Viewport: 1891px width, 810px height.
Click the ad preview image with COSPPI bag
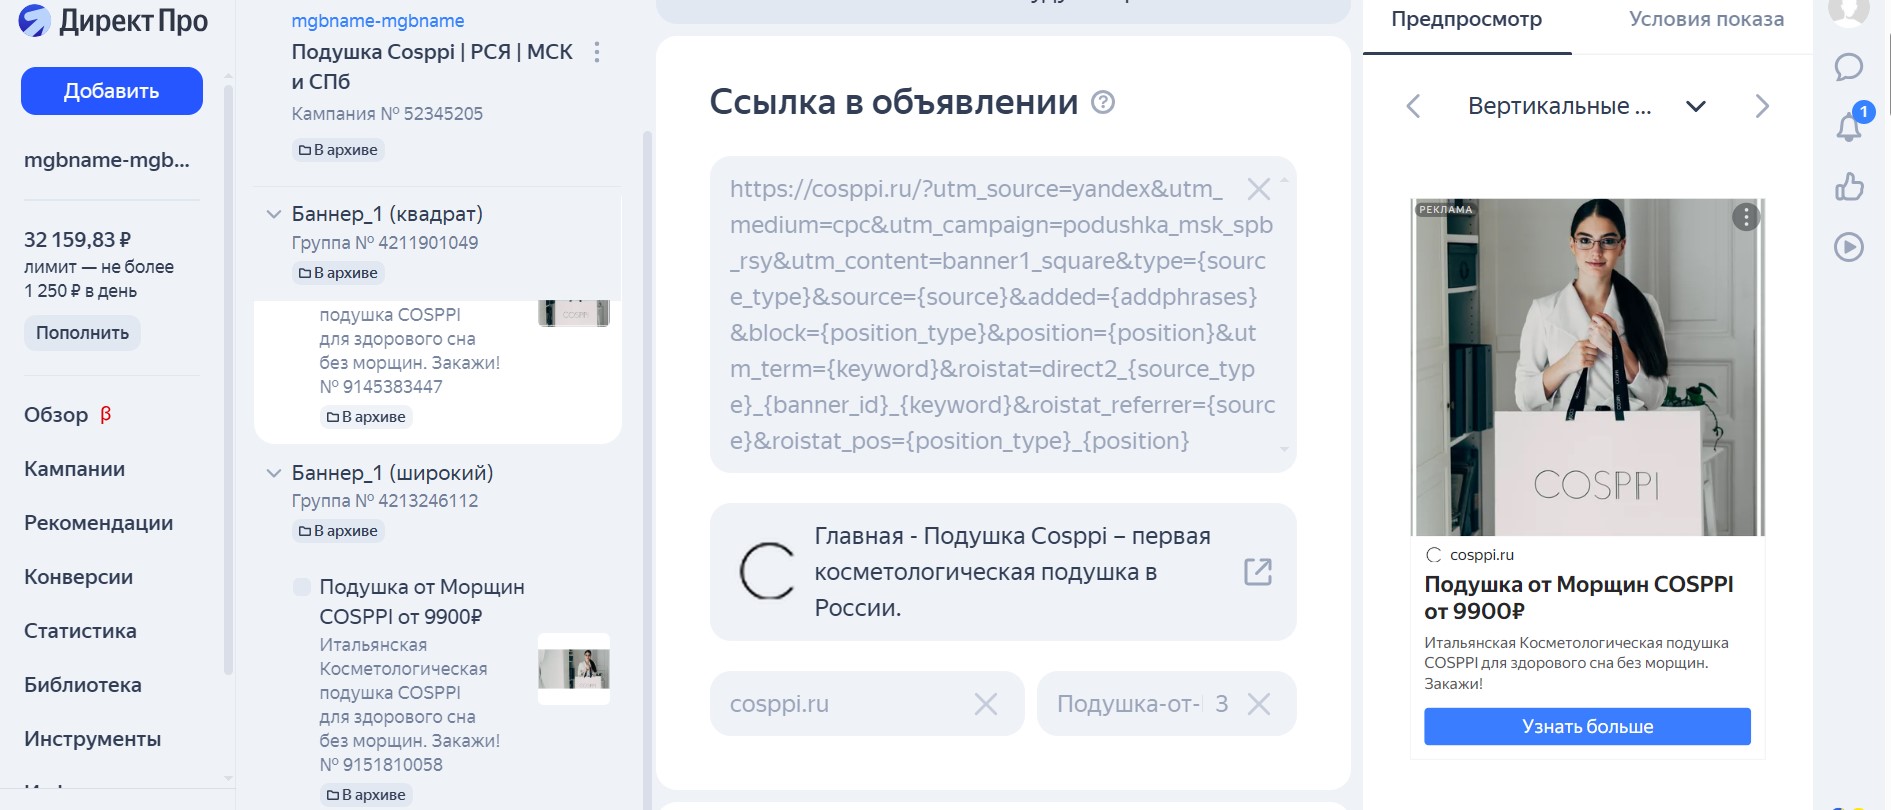[1588, 367]
